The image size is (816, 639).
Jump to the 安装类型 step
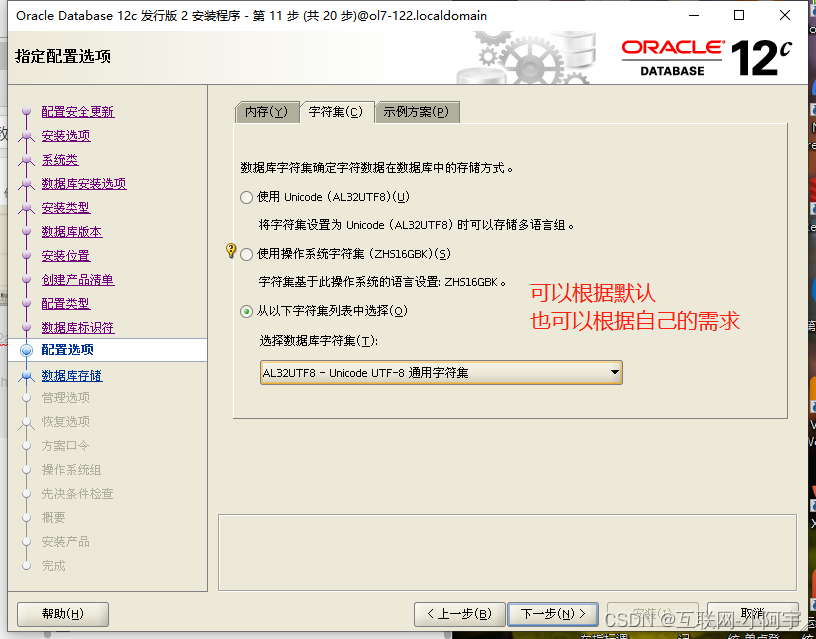point(66,207)
